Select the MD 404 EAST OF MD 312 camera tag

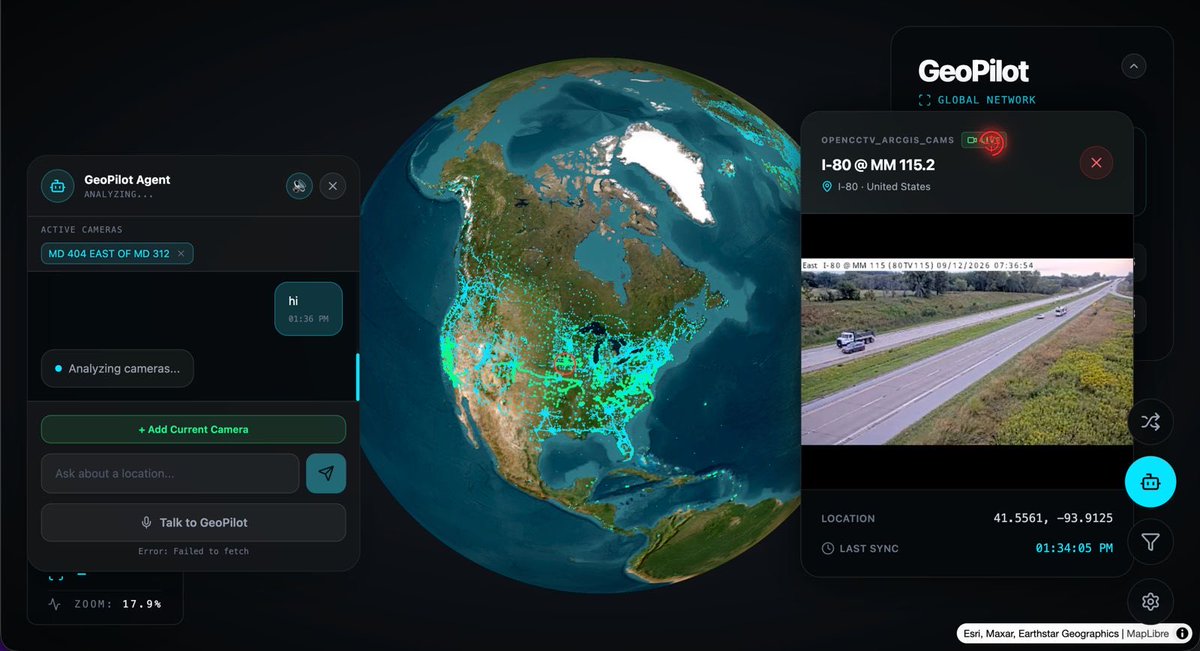117,254
